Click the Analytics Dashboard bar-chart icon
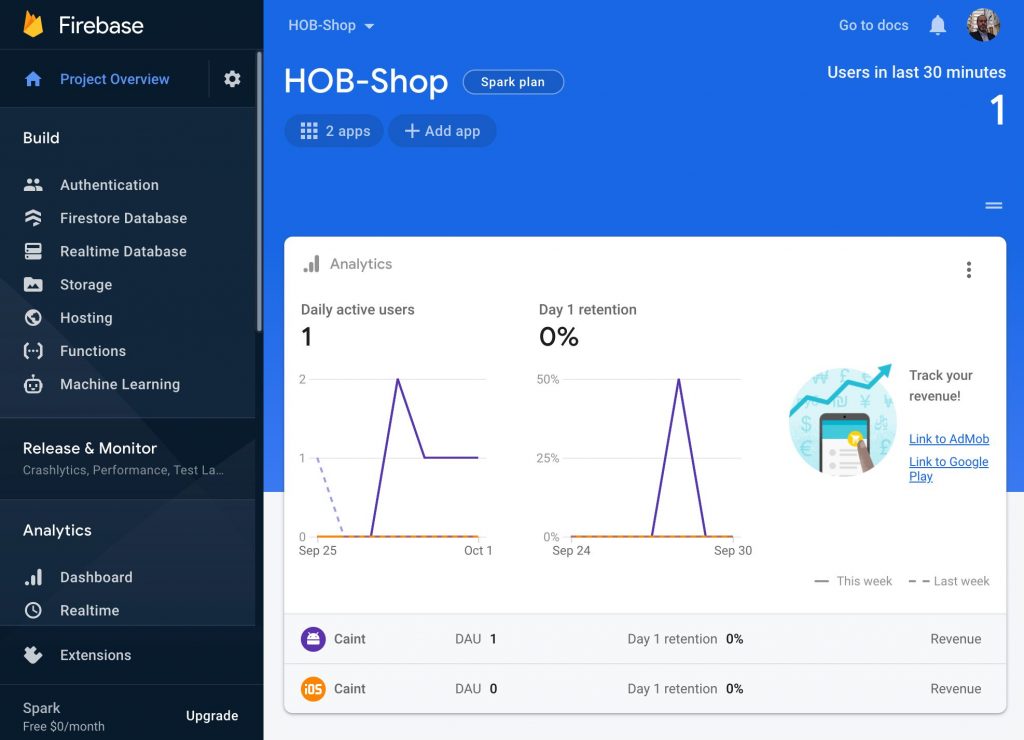Image resolution: width=1024 pixels, height=740 pixels. (x=33, y=577)
